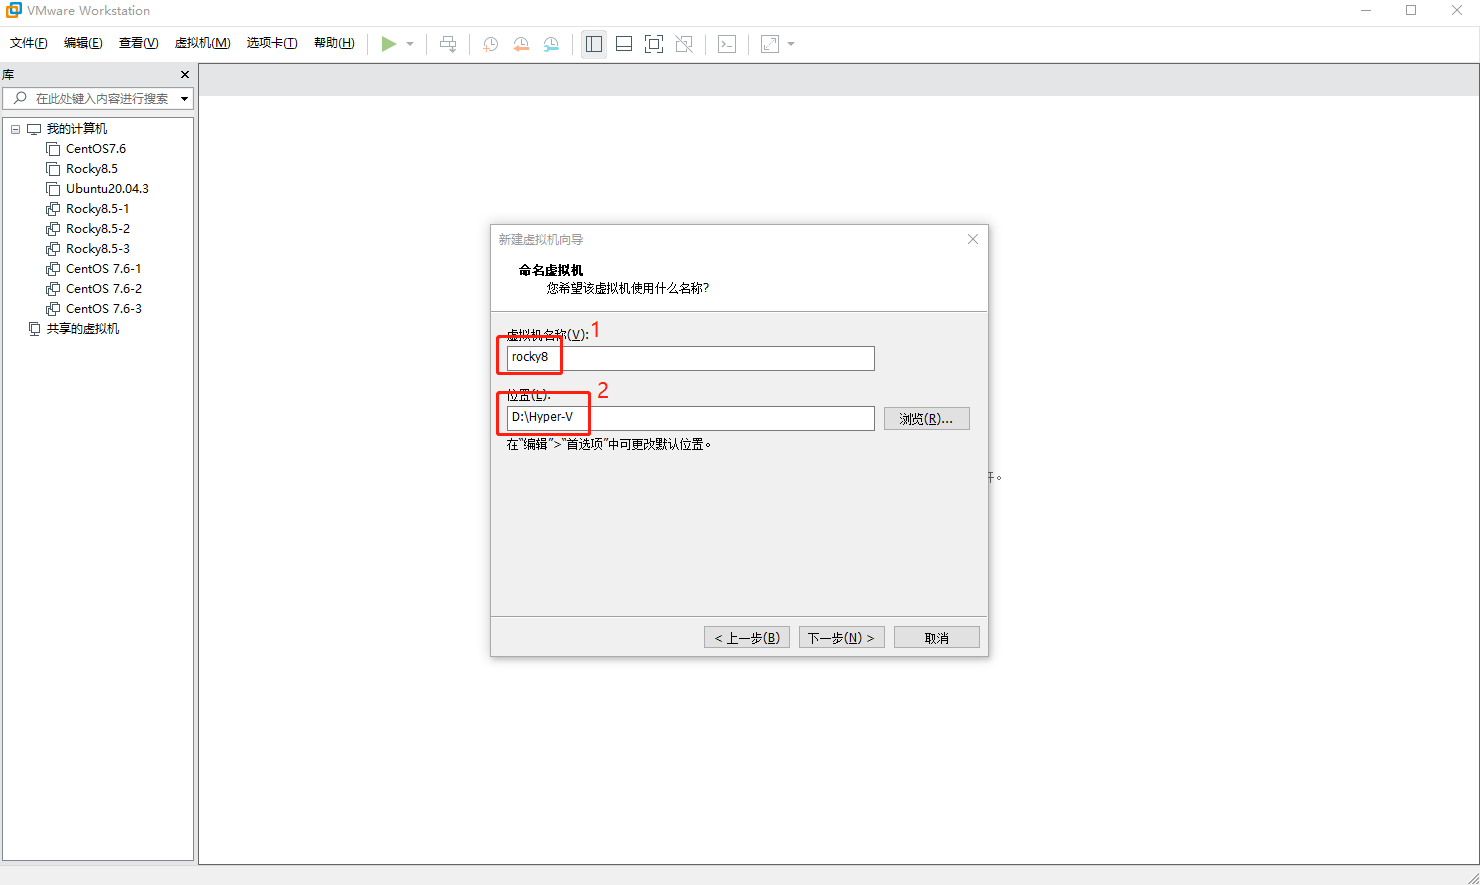Viewport: 1480px width, 885px height.
Task: Enter full screen mode icon
Action: [x=654, y=44]
